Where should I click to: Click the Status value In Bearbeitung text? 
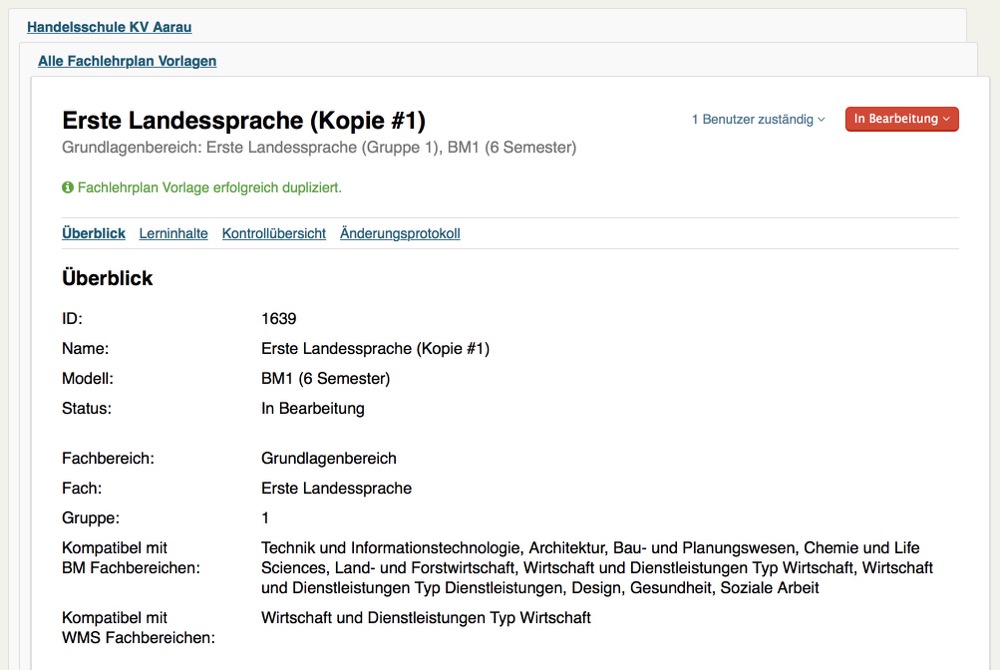312,409
